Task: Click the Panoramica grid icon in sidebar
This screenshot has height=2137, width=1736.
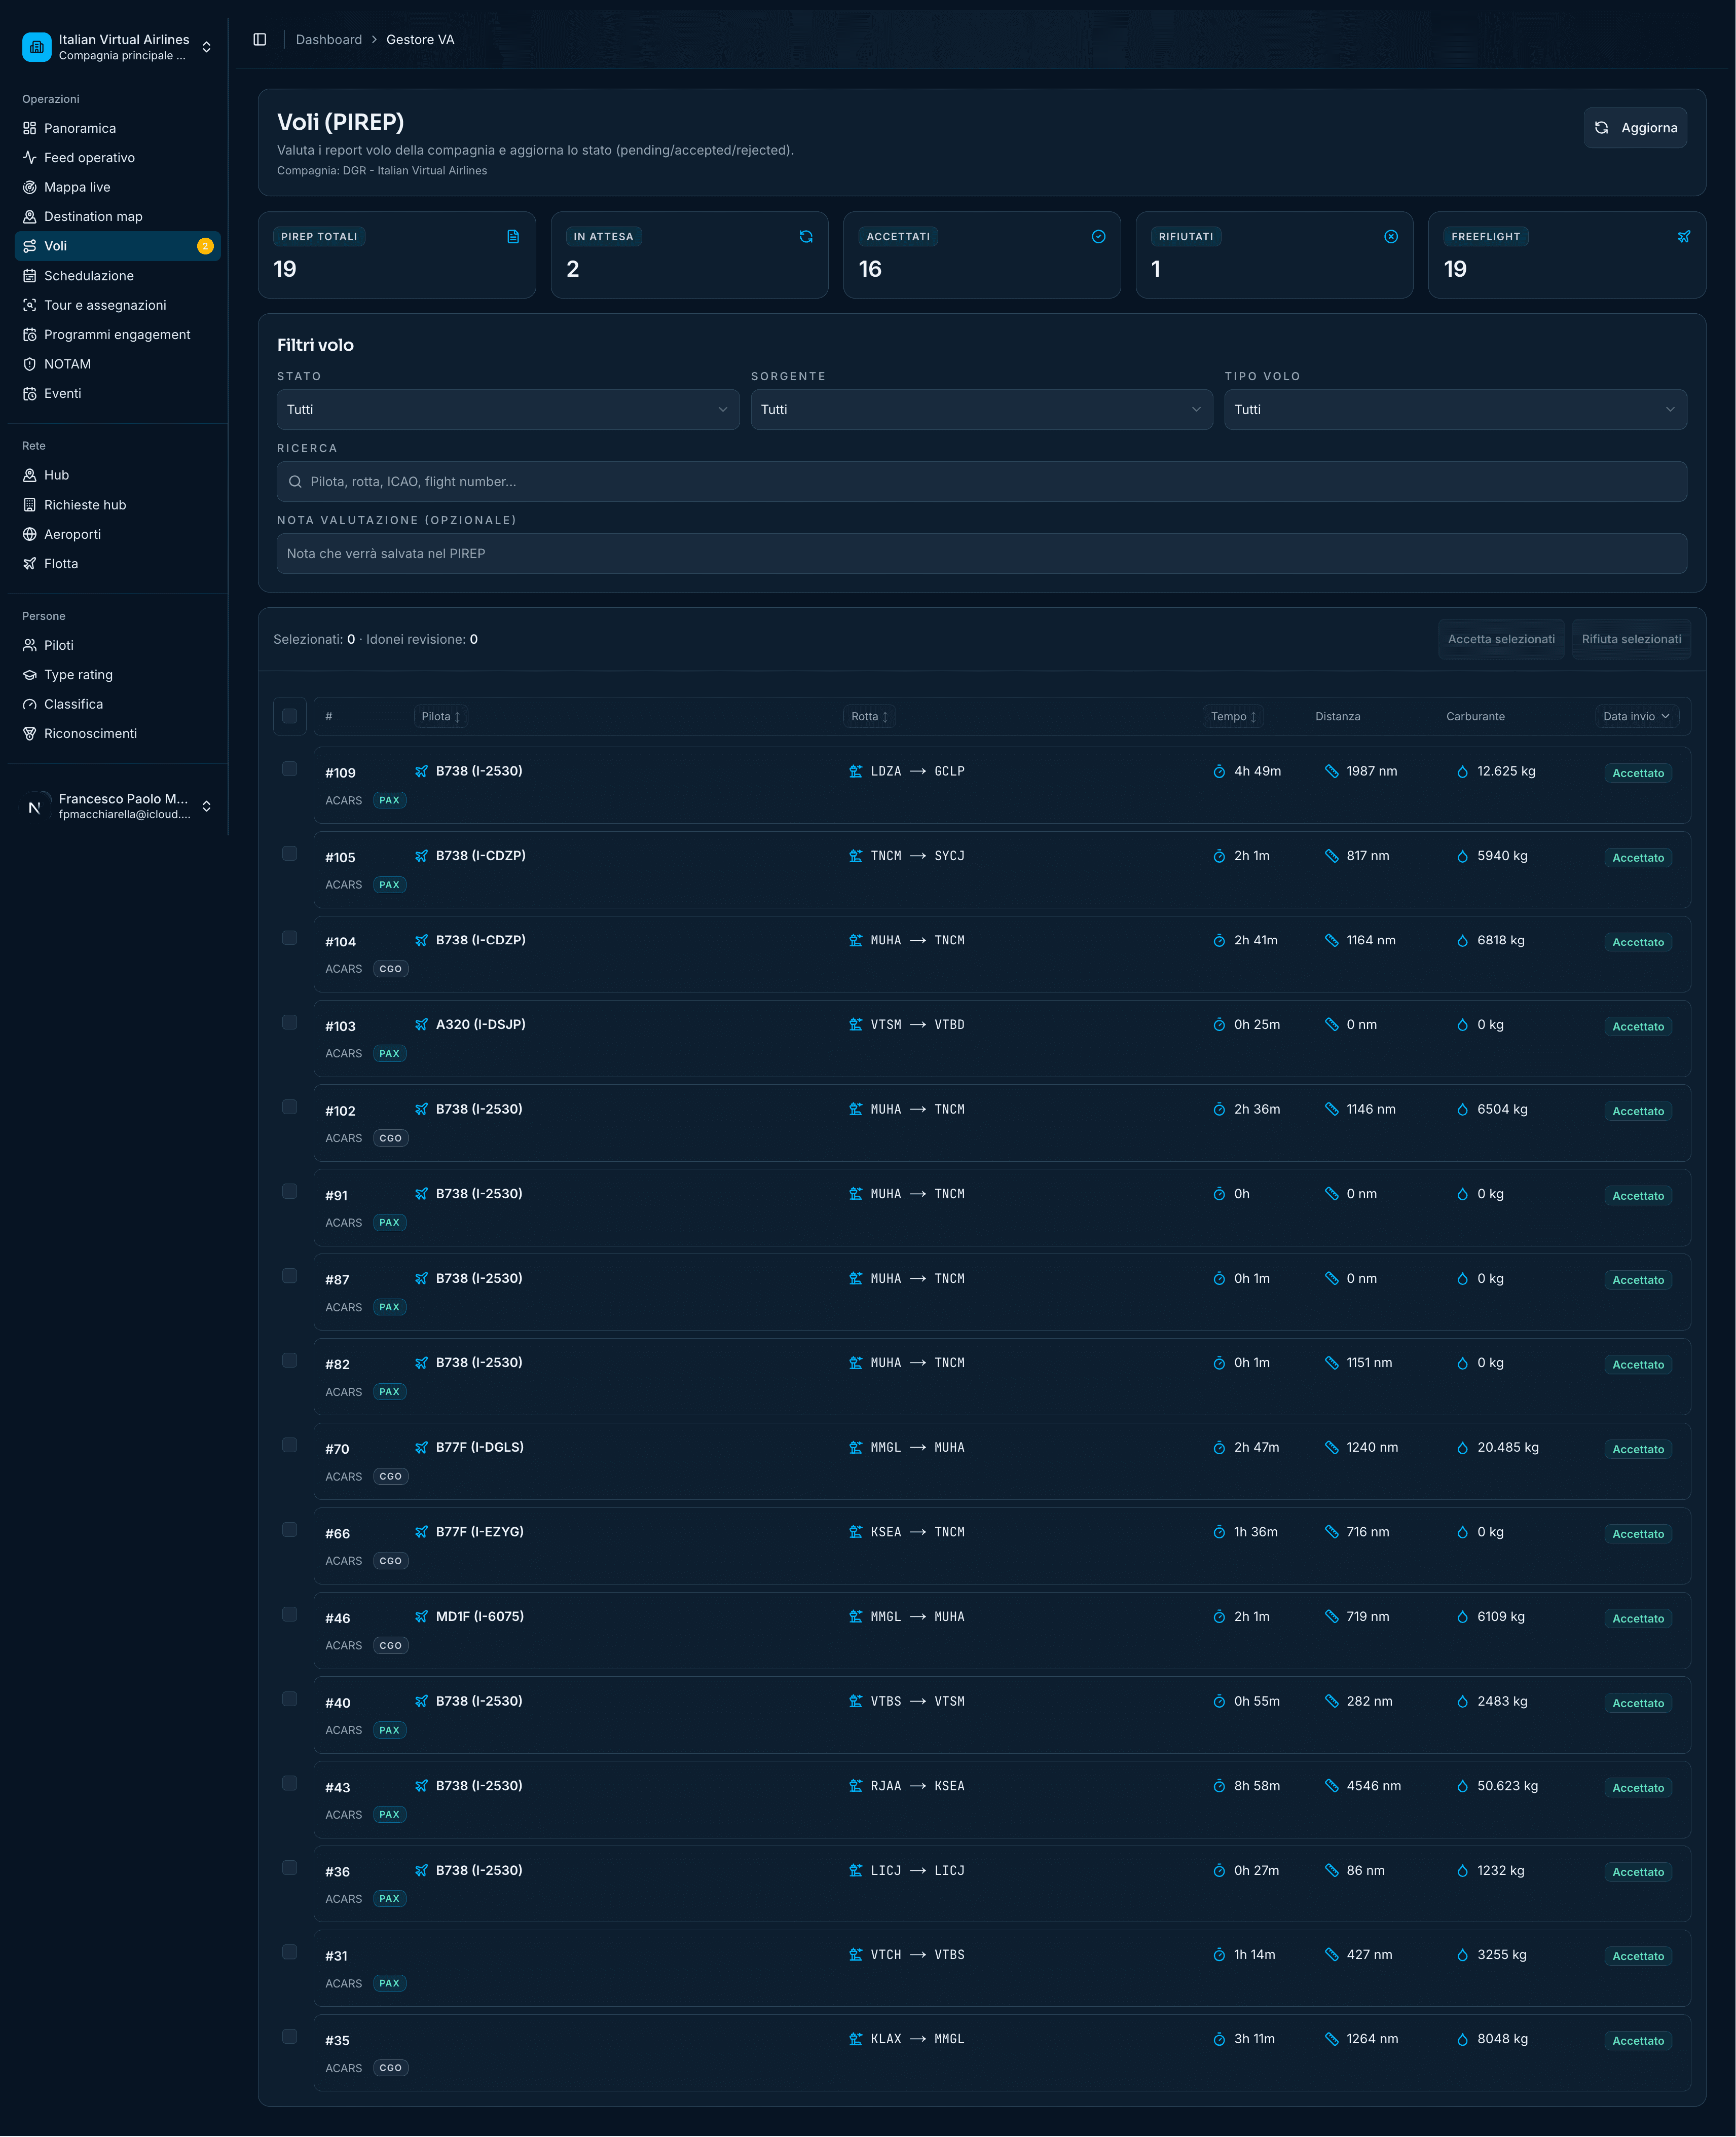Action: pos(30,128)
